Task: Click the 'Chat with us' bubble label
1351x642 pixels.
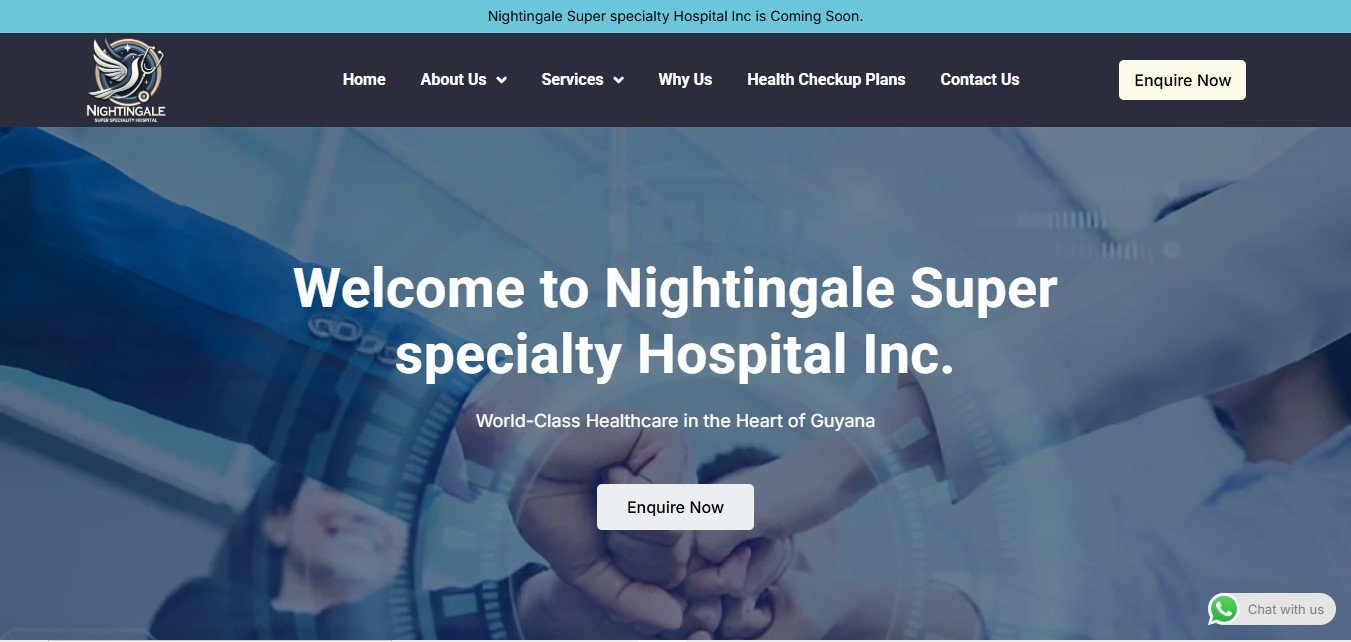Action: point(1285,609)
